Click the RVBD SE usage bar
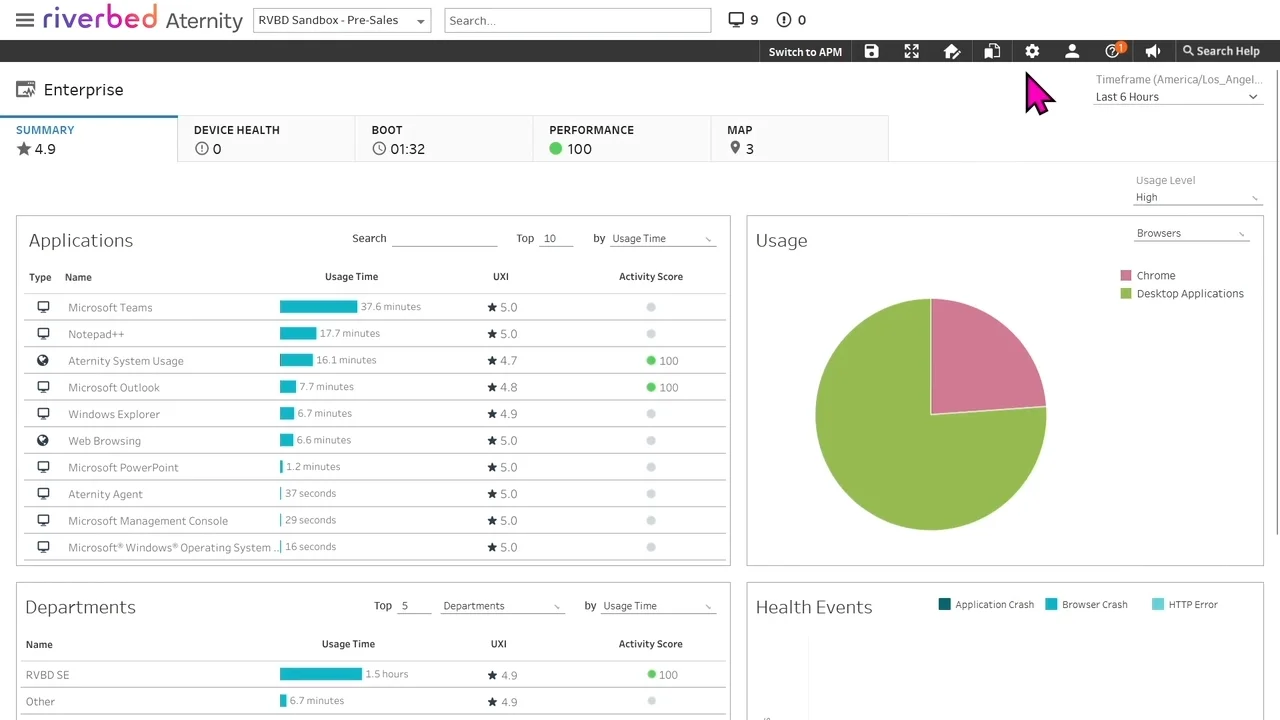The width and height of the screenshot is (1280, 720). [x=321, y=674]
